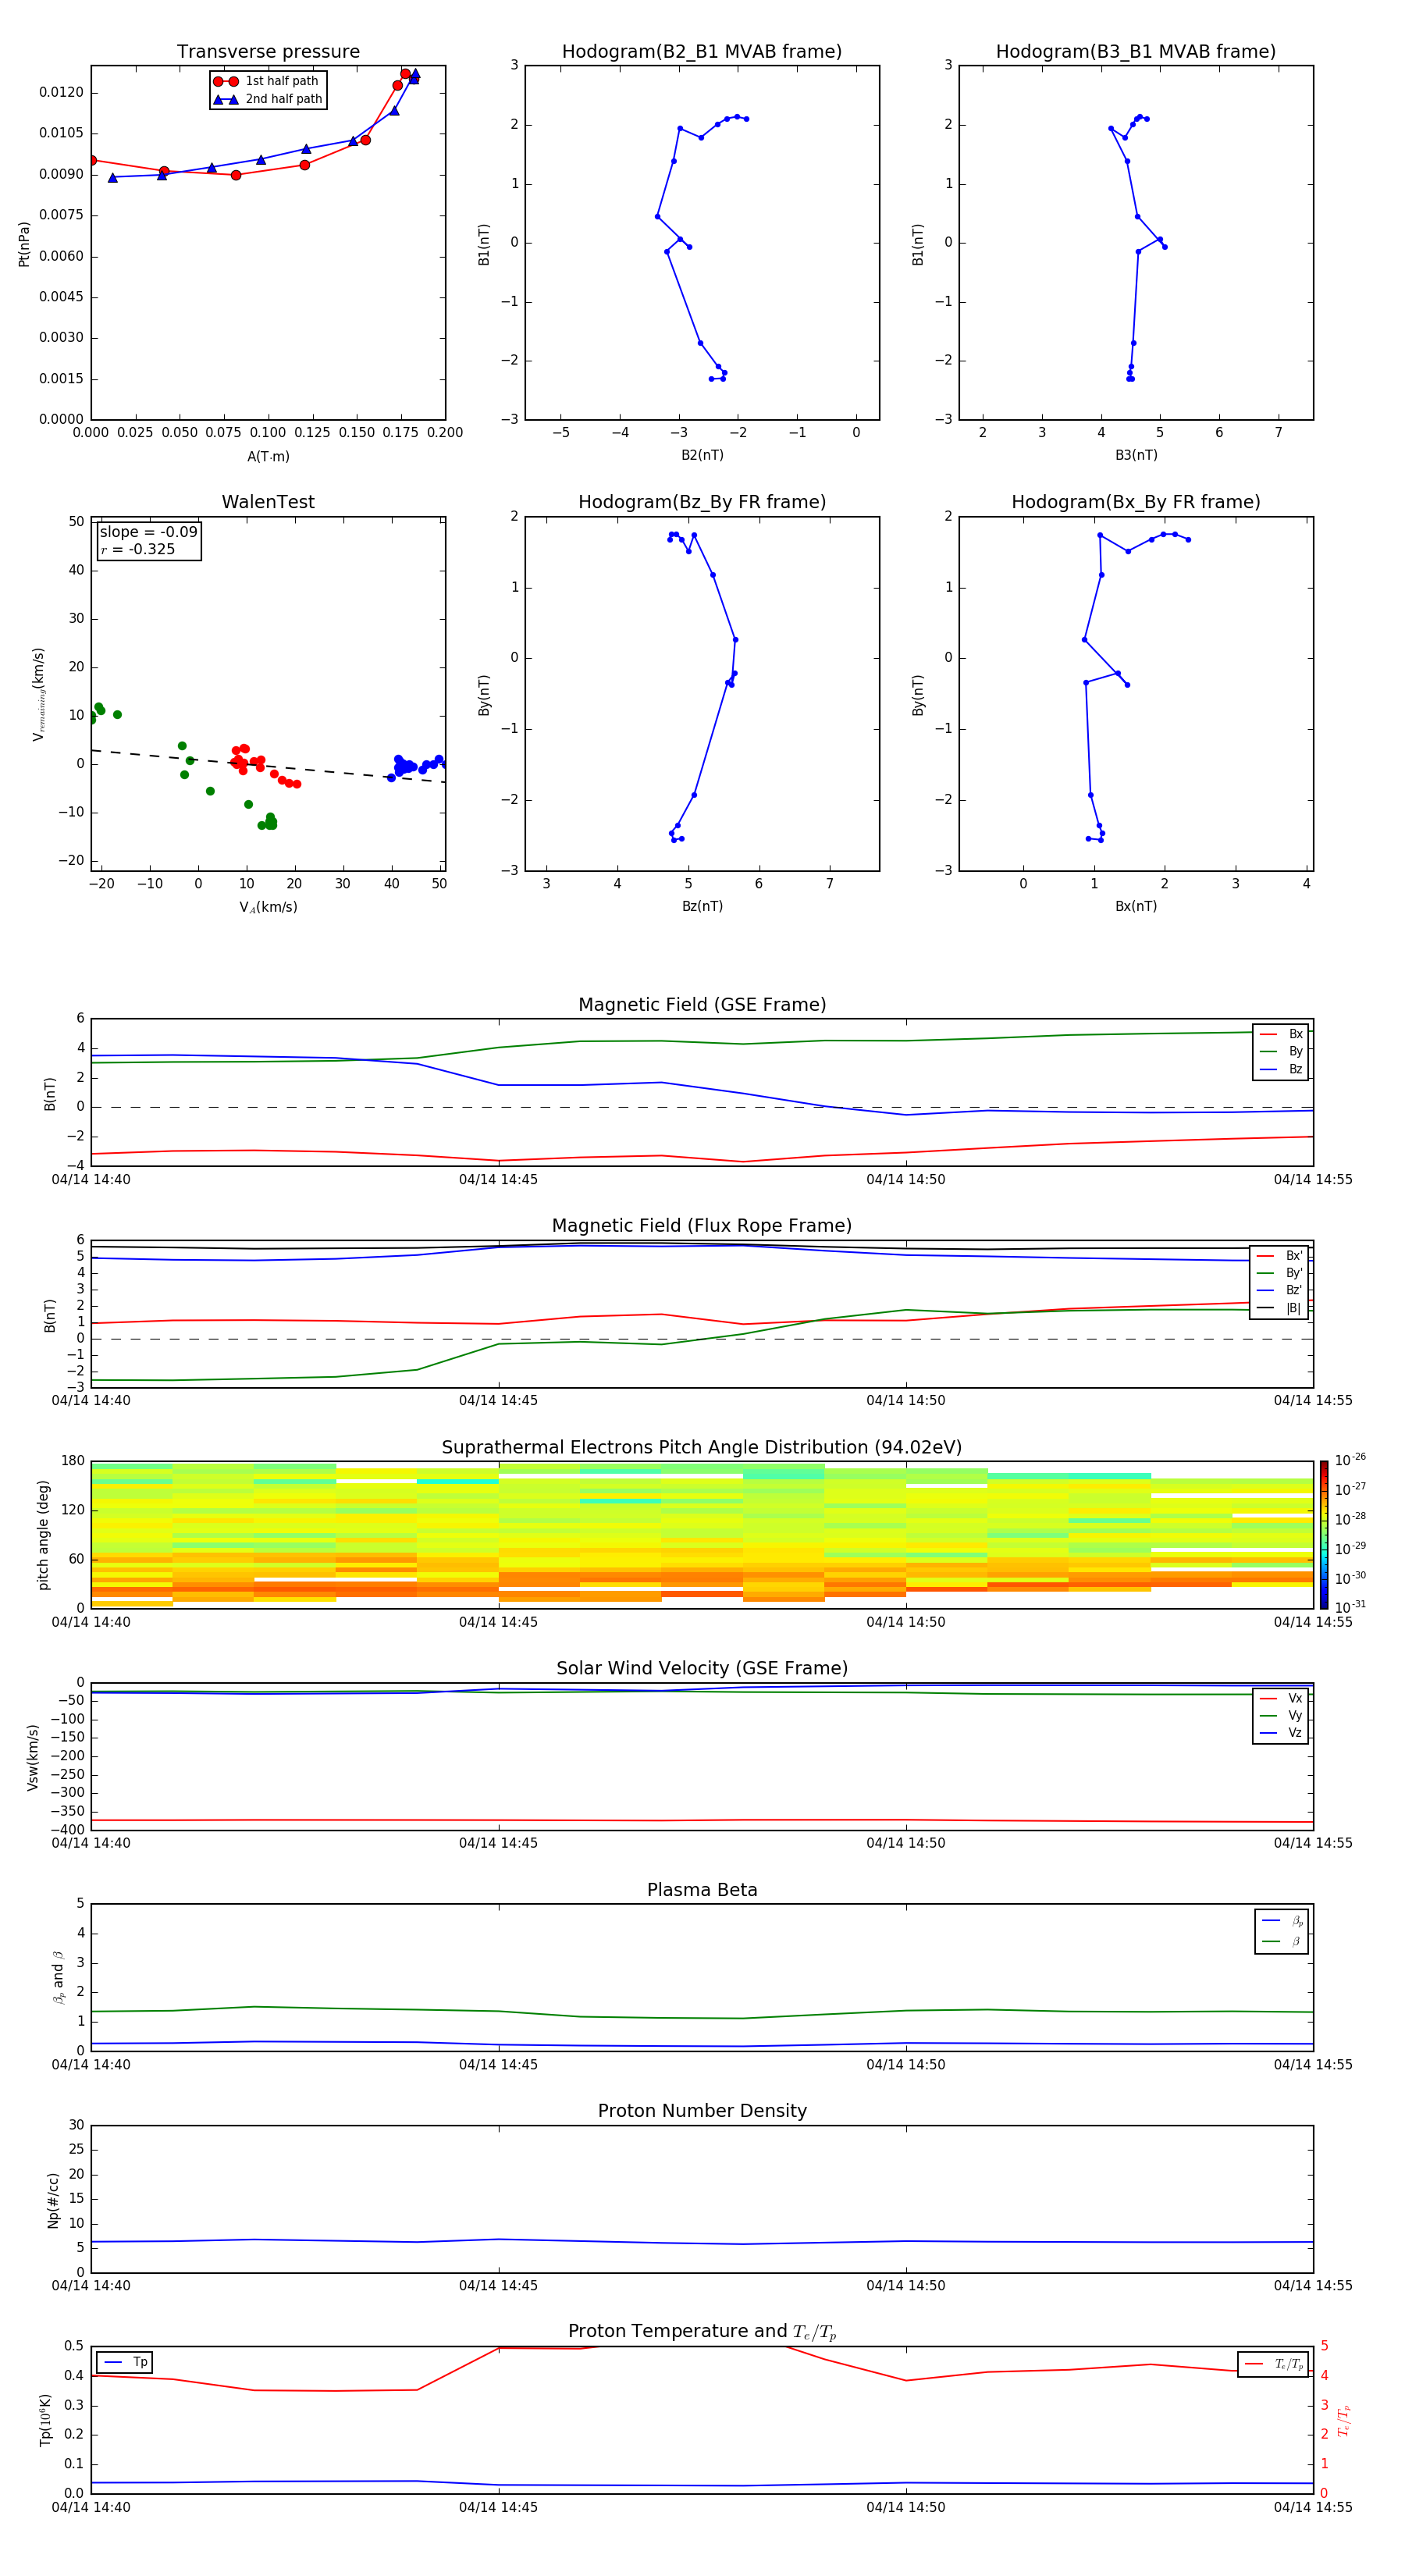Select the Vy legend entry

click(1281, 1715)
